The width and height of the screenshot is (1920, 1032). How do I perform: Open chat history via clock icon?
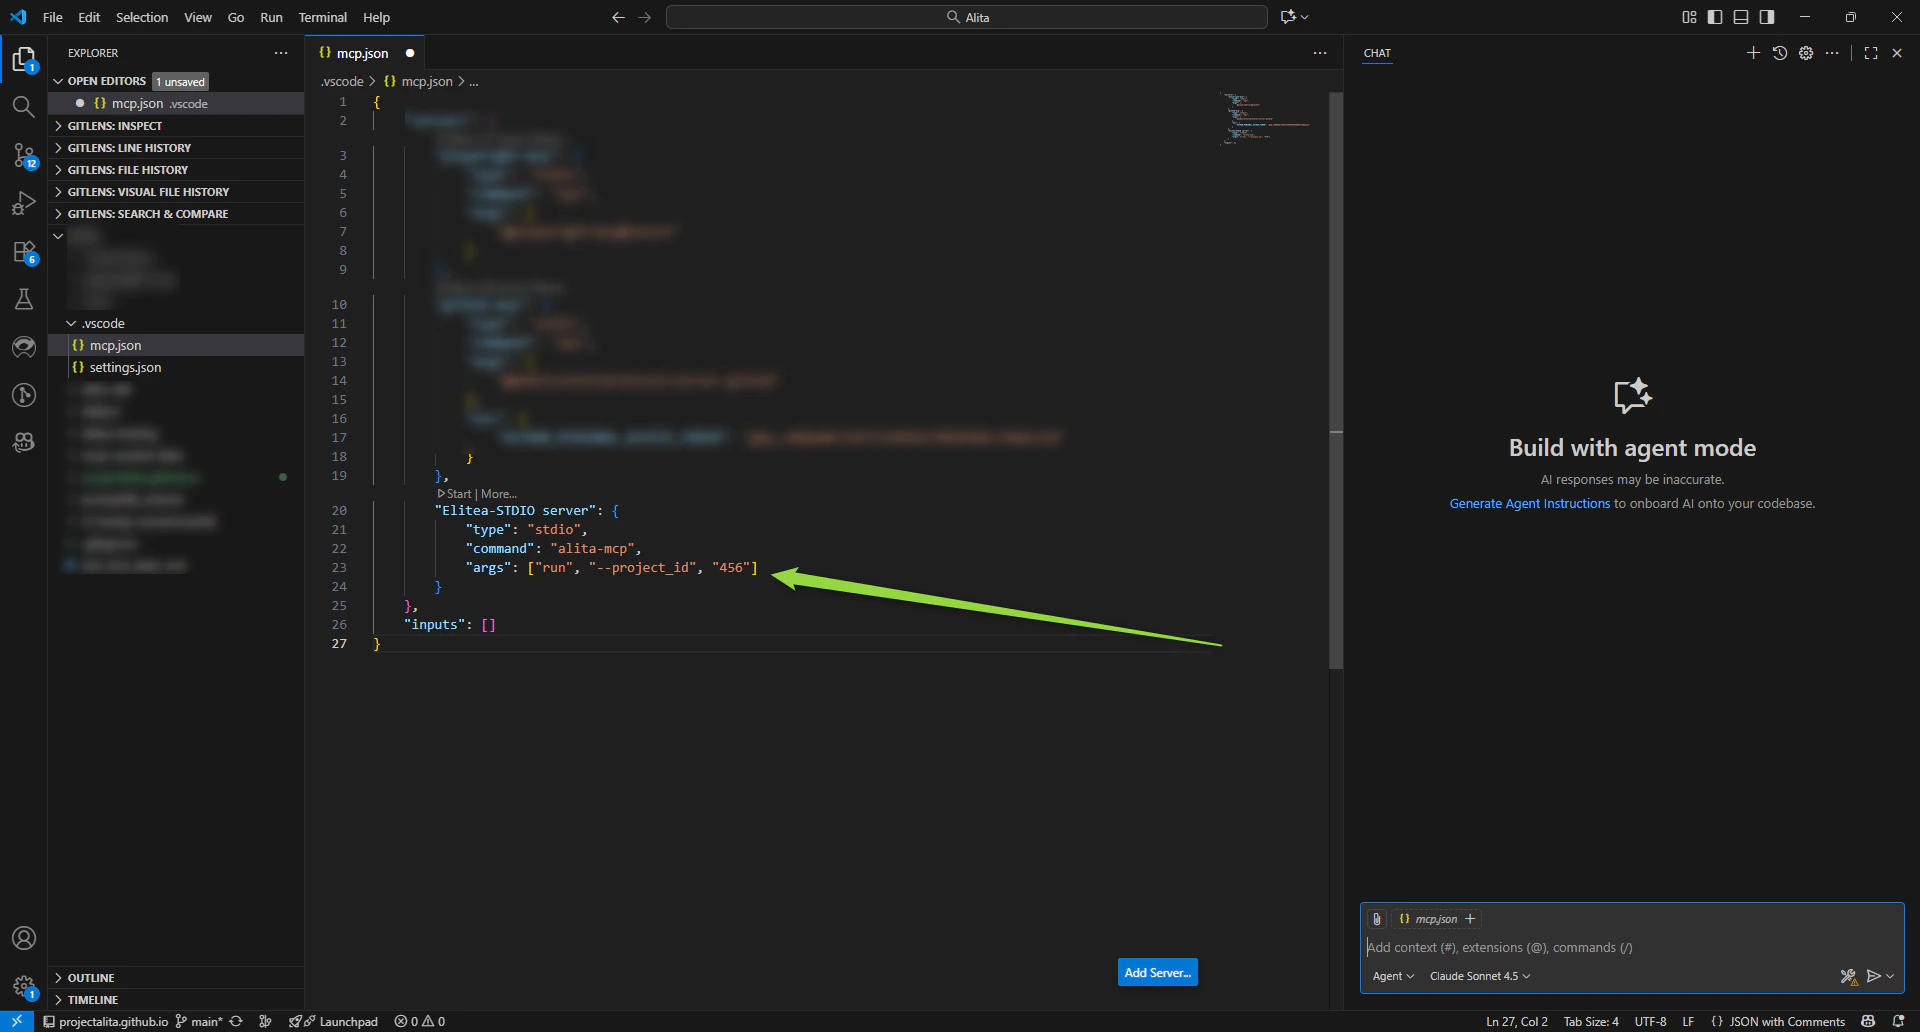pyautogui.click(x=1780, y=53)
